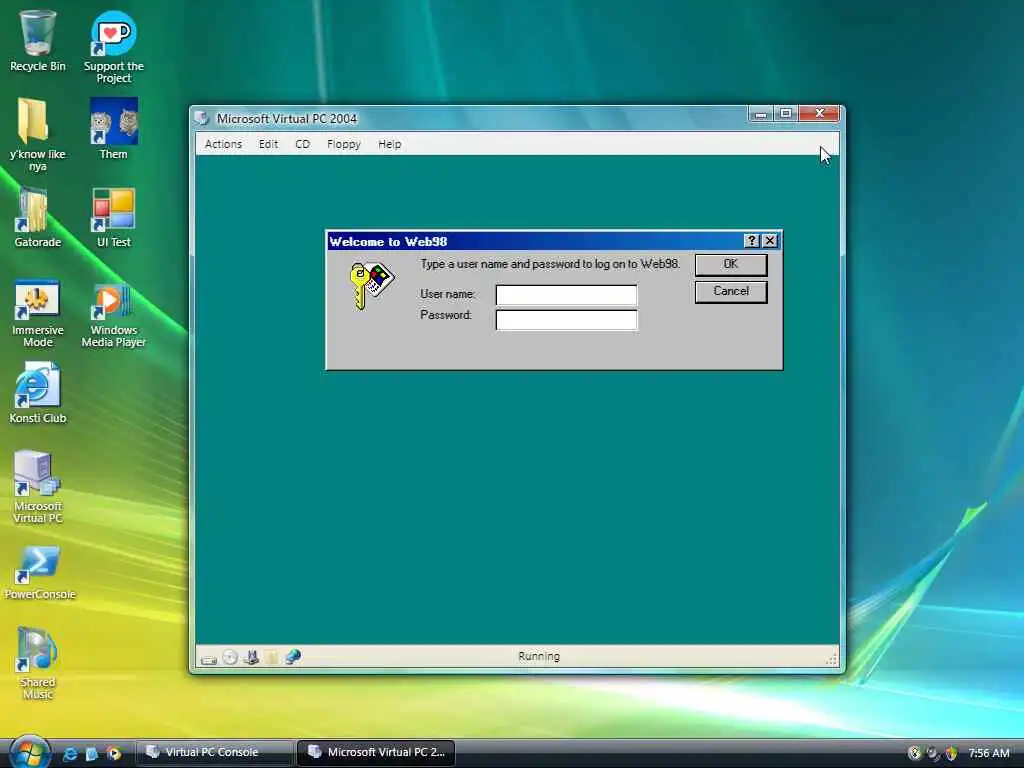The width and height of the screenshot is (1024, 768).
Task: Click the Web98 dialog help question mark
Action: coord(752,241)
